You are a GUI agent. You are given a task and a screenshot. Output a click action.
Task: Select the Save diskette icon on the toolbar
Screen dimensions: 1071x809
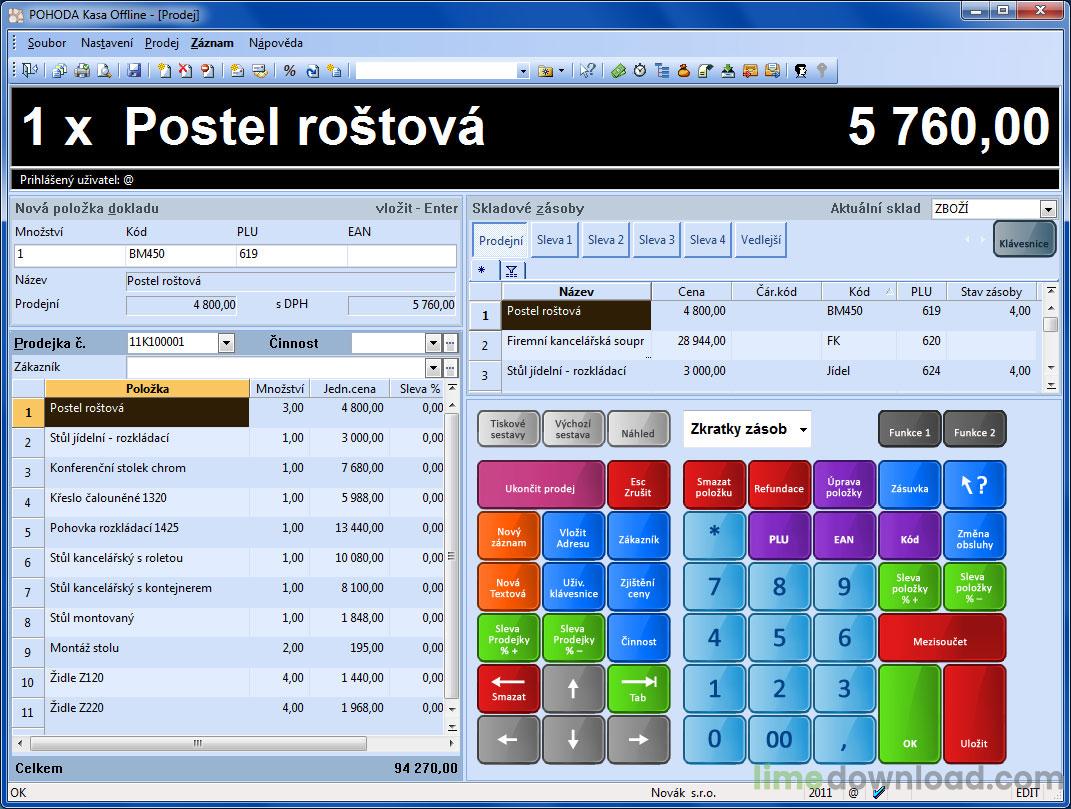(132, 72)
